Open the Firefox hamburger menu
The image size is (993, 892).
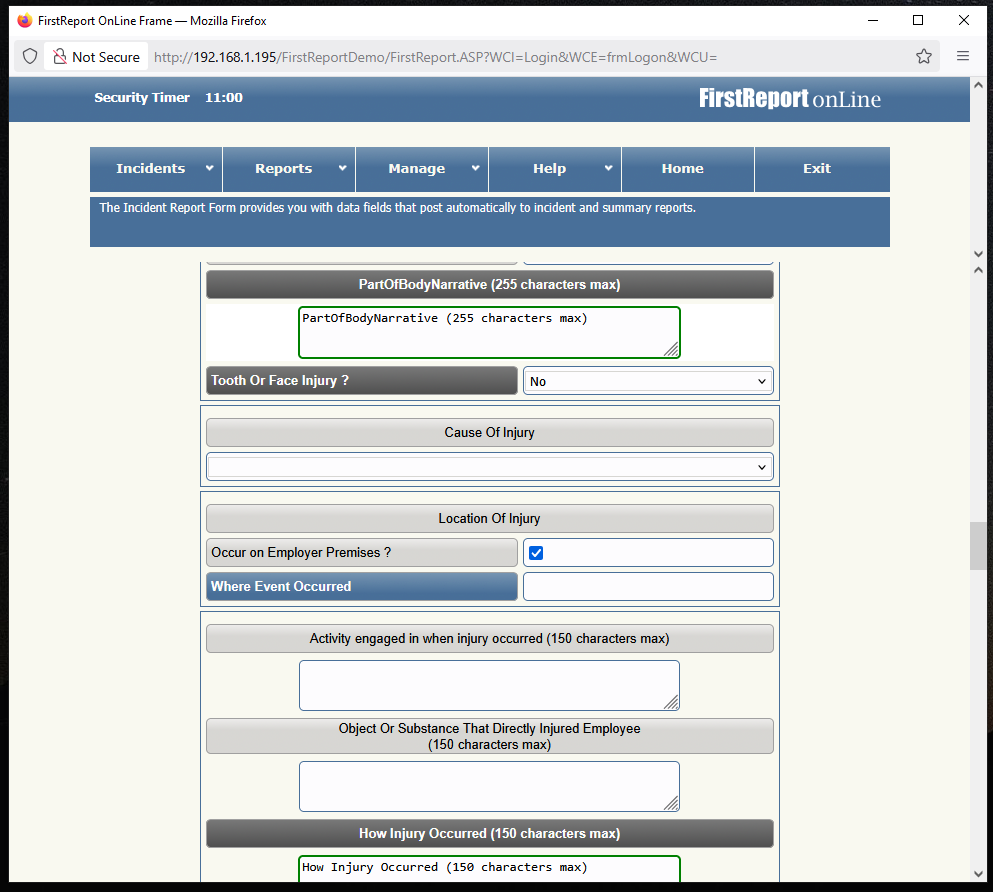[963, 57]
